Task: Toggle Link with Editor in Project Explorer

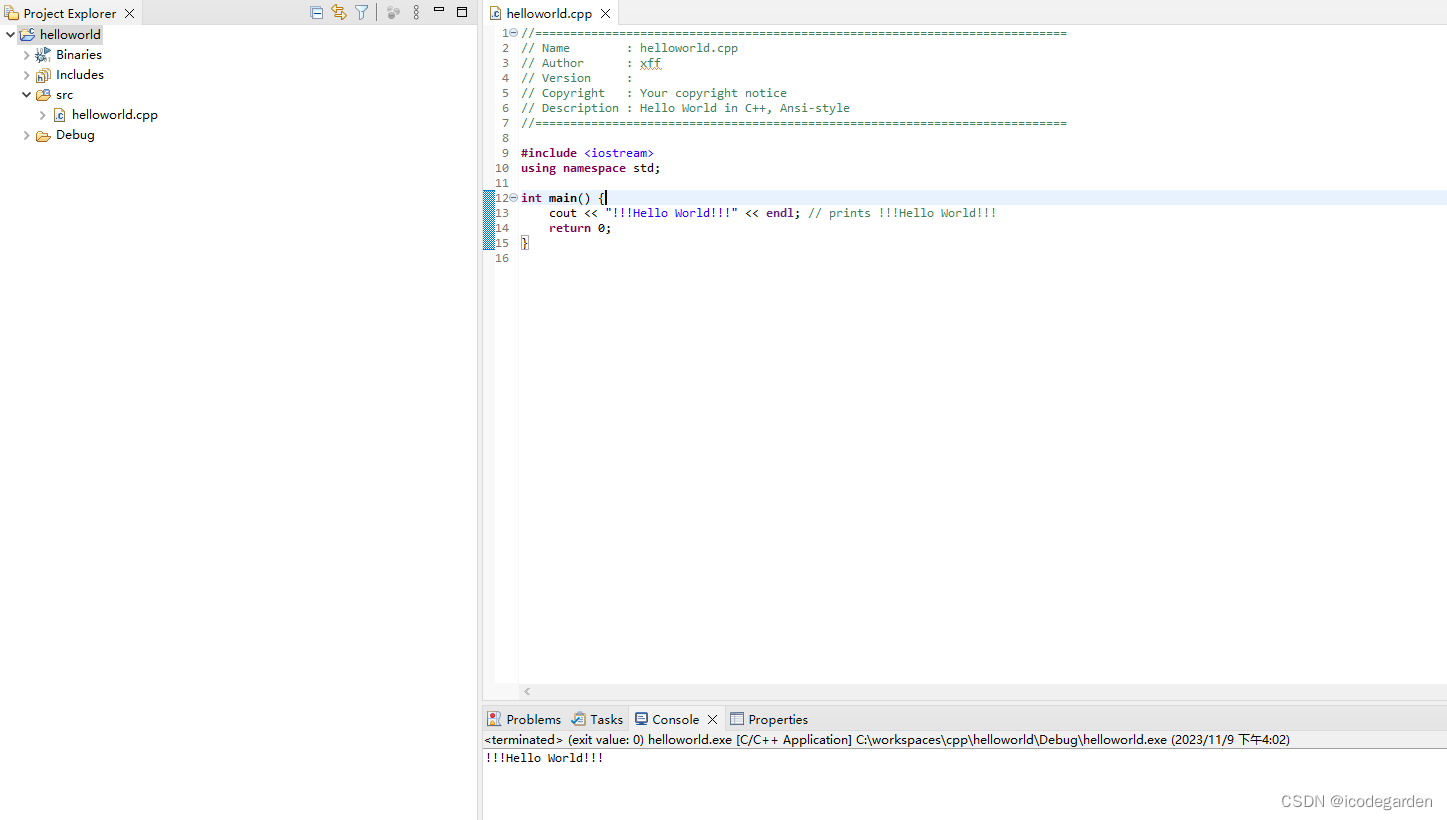Action: tap(339, 13)
